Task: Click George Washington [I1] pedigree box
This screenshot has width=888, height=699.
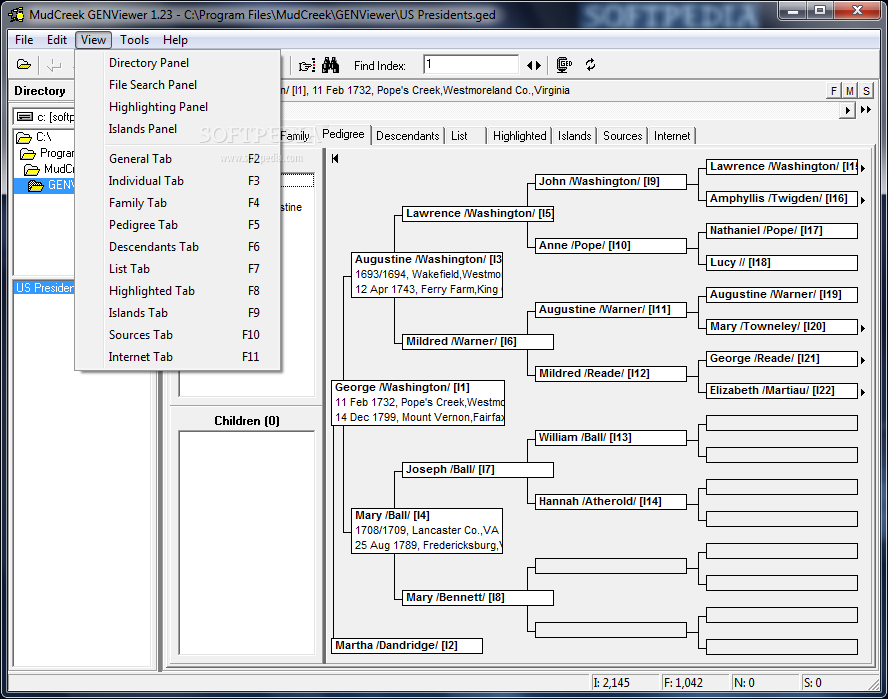Action: point(418,403)
